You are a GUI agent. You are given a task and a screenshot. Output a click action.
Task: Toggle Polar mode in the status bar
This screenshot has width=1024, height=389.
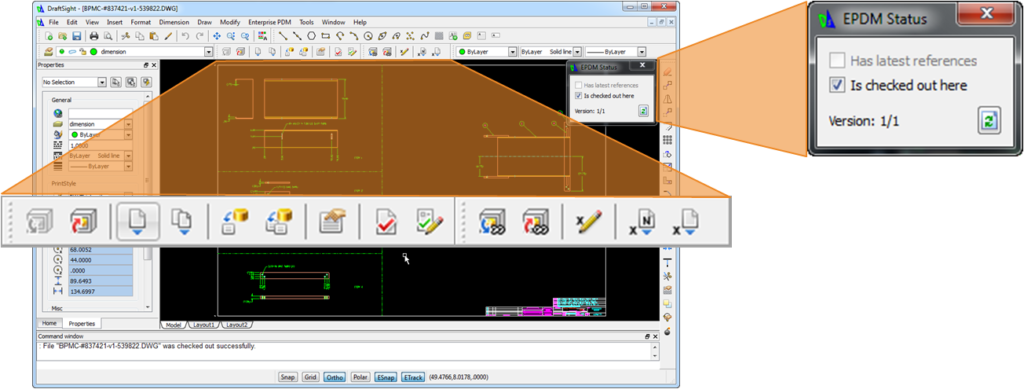(x=359, y=377)
